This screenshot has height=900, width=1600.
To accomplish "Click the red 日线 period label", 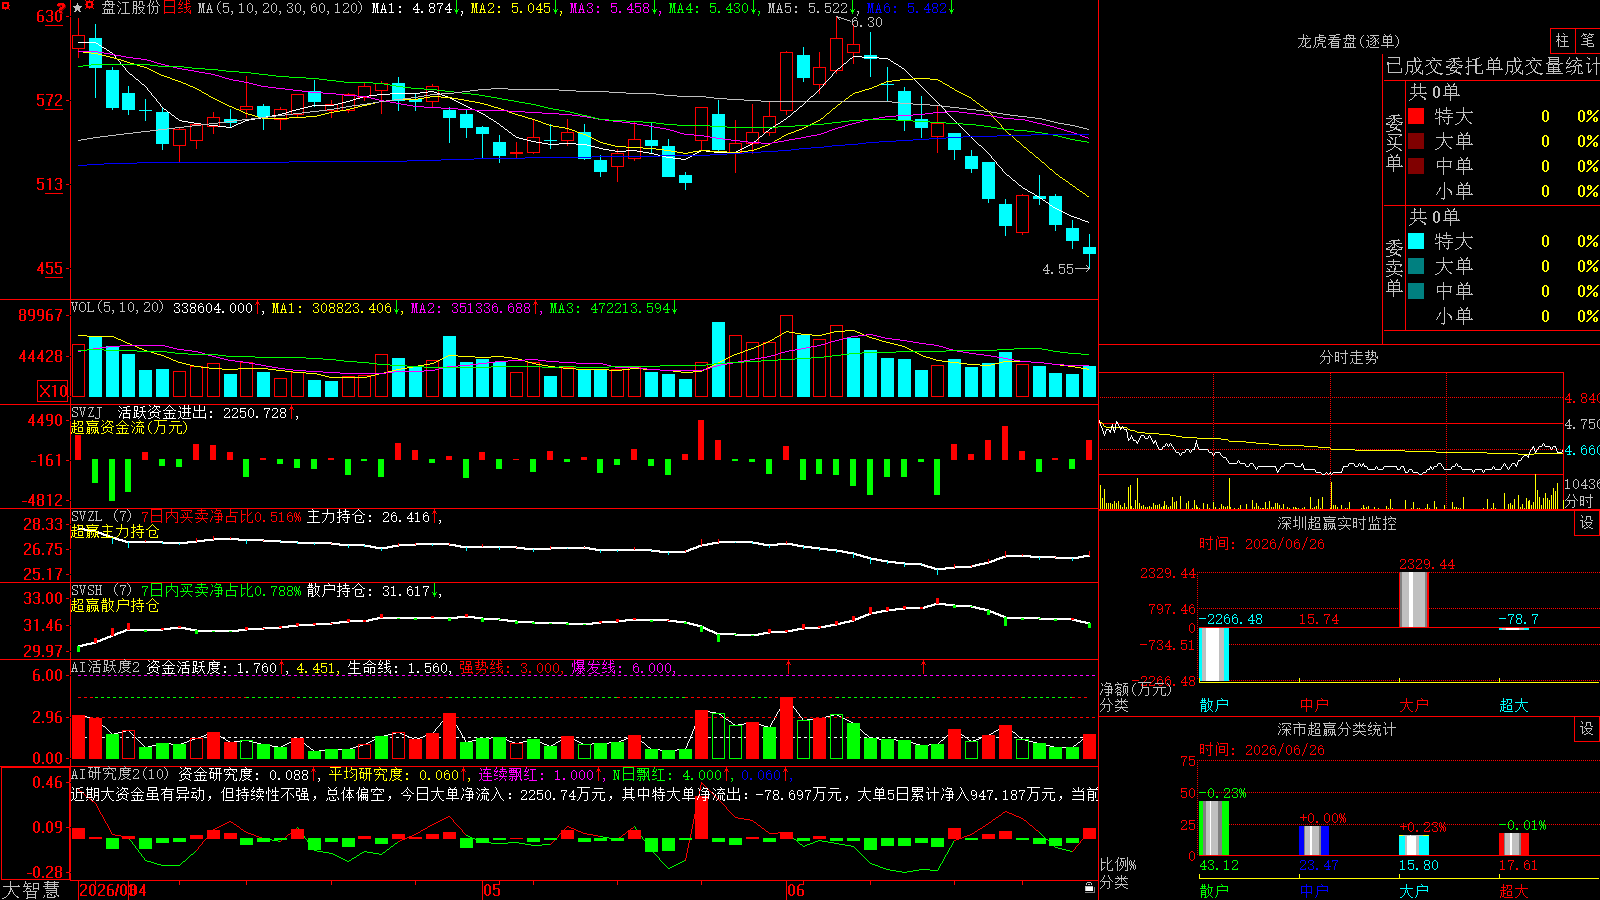I will [177, 8].
